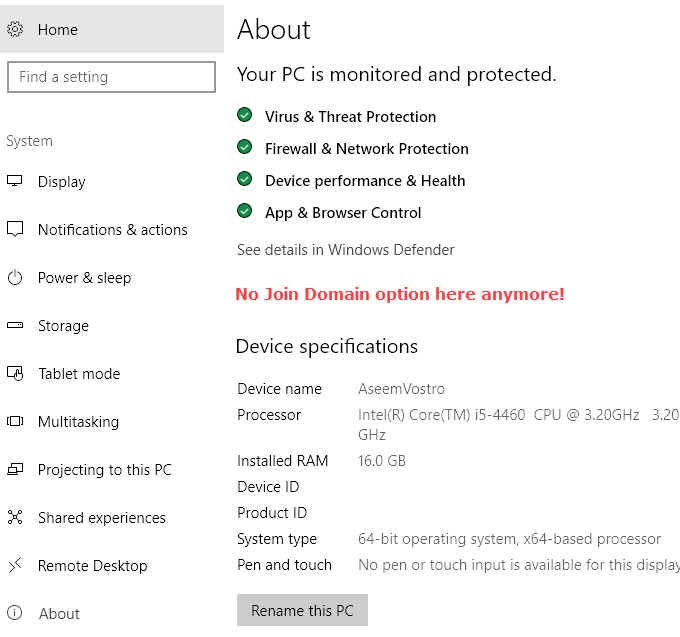
Task: Click the Firewall & Network Protection checkmark
Action: tap(245, 148)
